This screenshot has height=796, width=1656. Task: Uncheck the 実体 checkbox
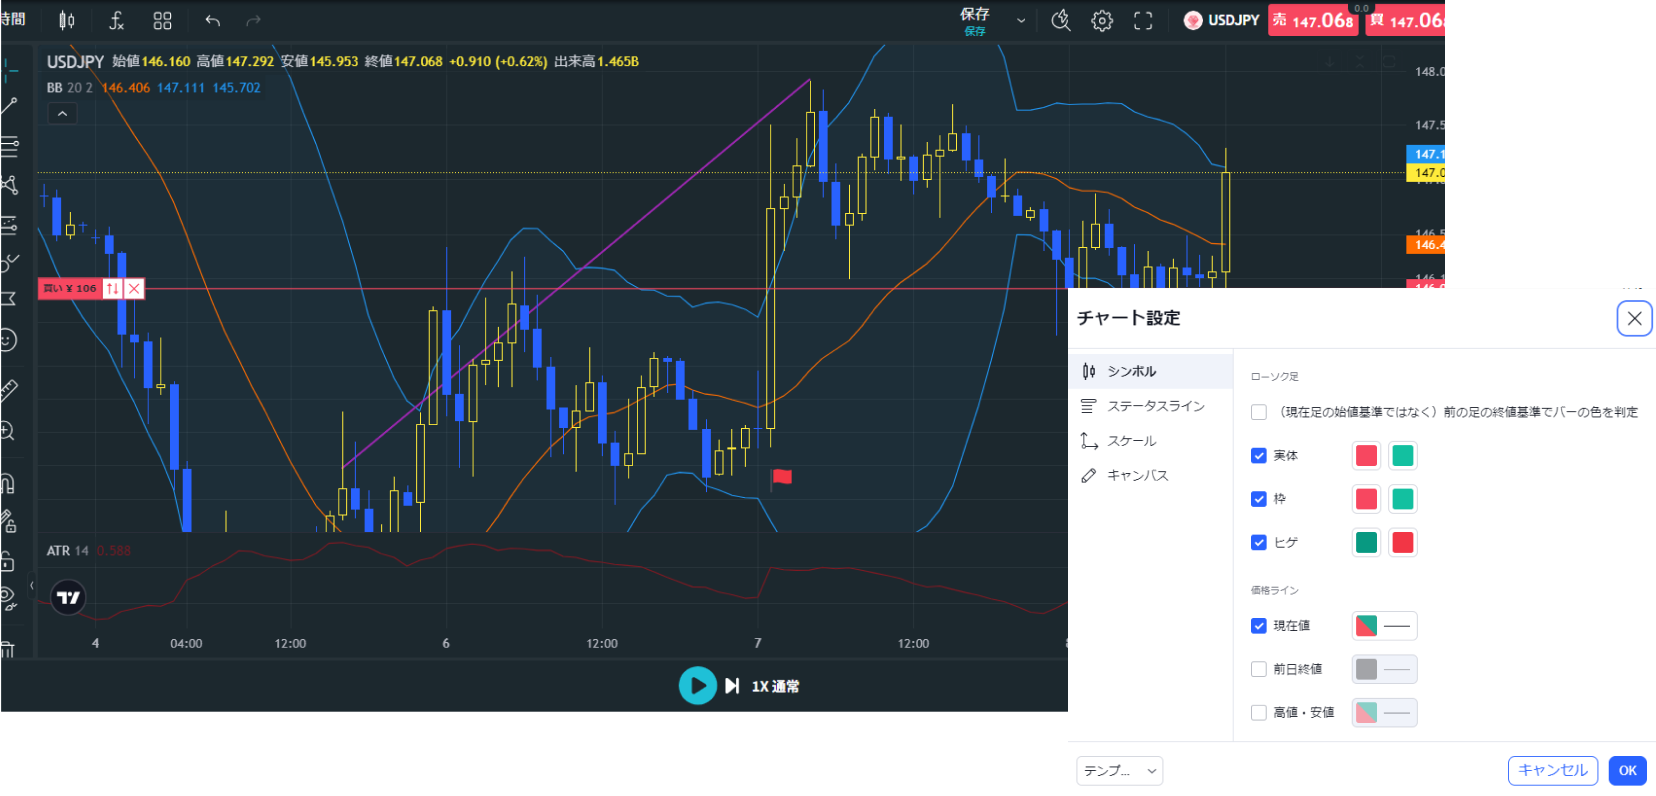pos(1259,456)
